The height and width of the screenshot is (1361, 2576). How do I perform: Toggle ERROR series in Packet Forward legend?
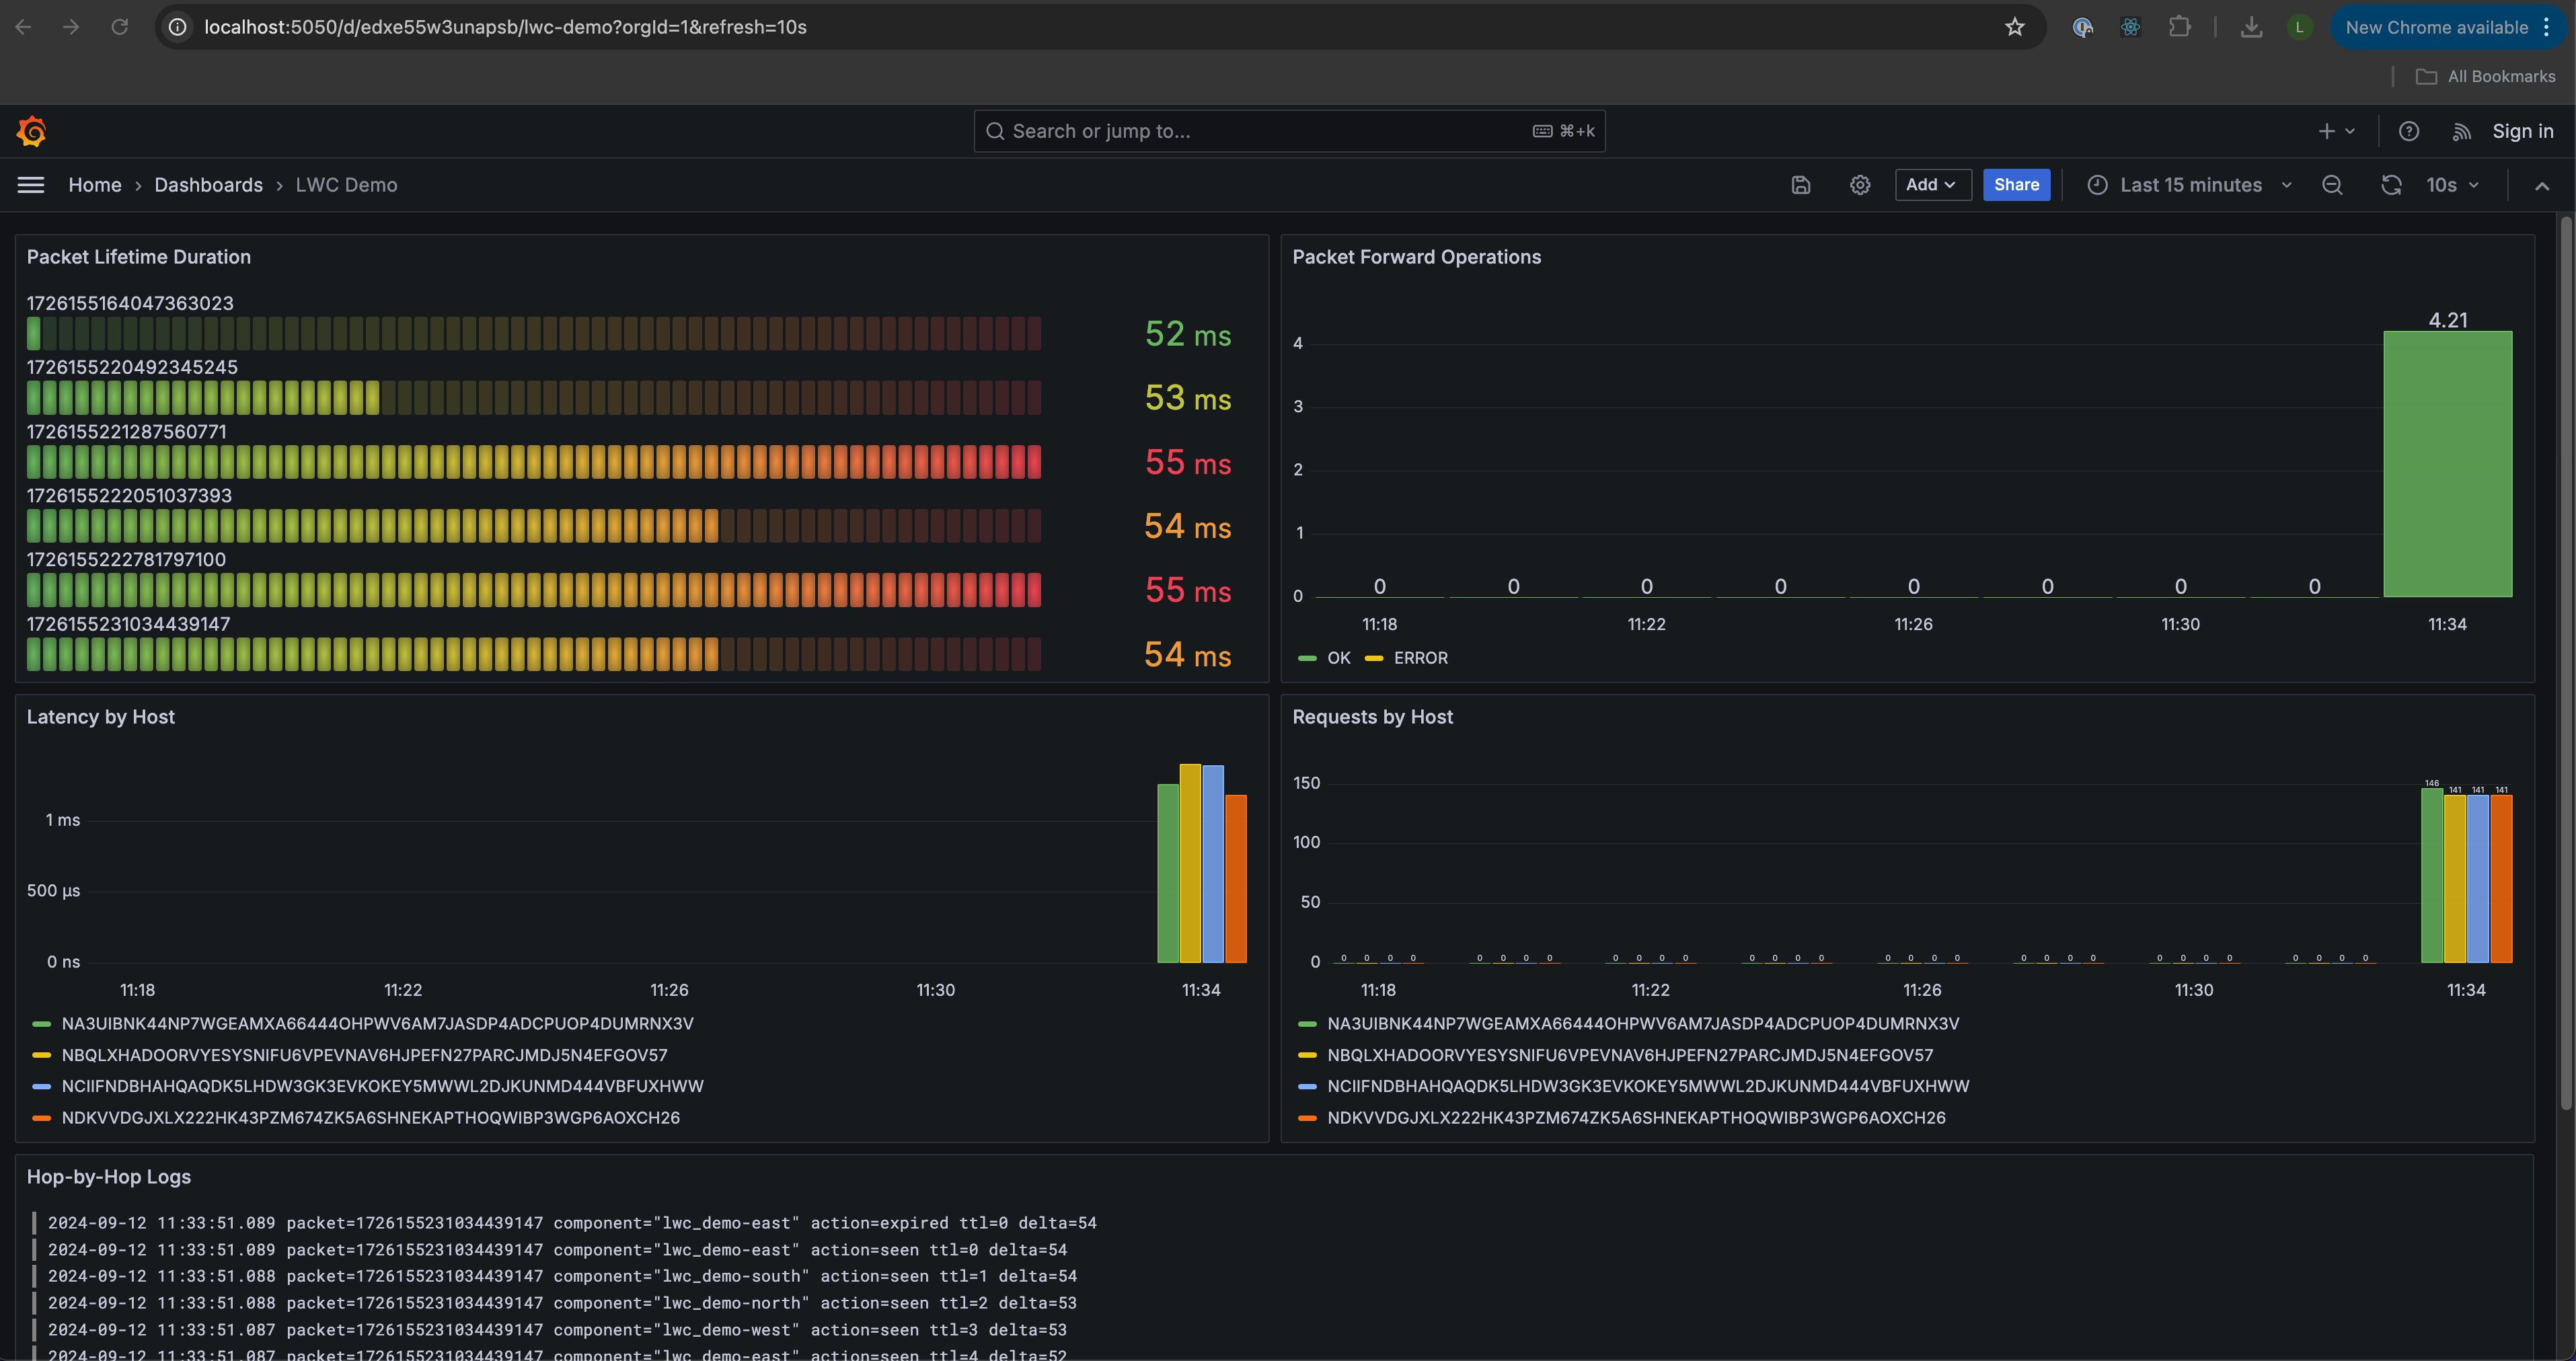tap(1420, 658)
